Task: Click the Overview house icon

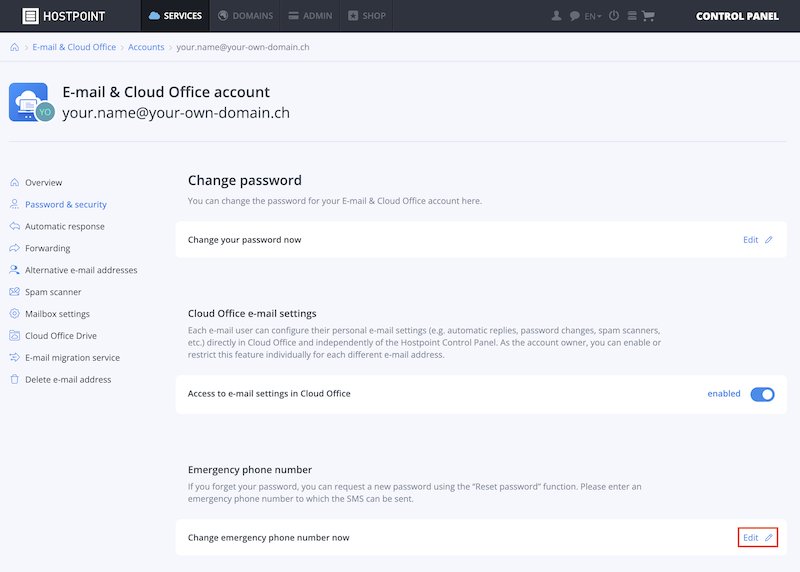Action: (15, 182)
